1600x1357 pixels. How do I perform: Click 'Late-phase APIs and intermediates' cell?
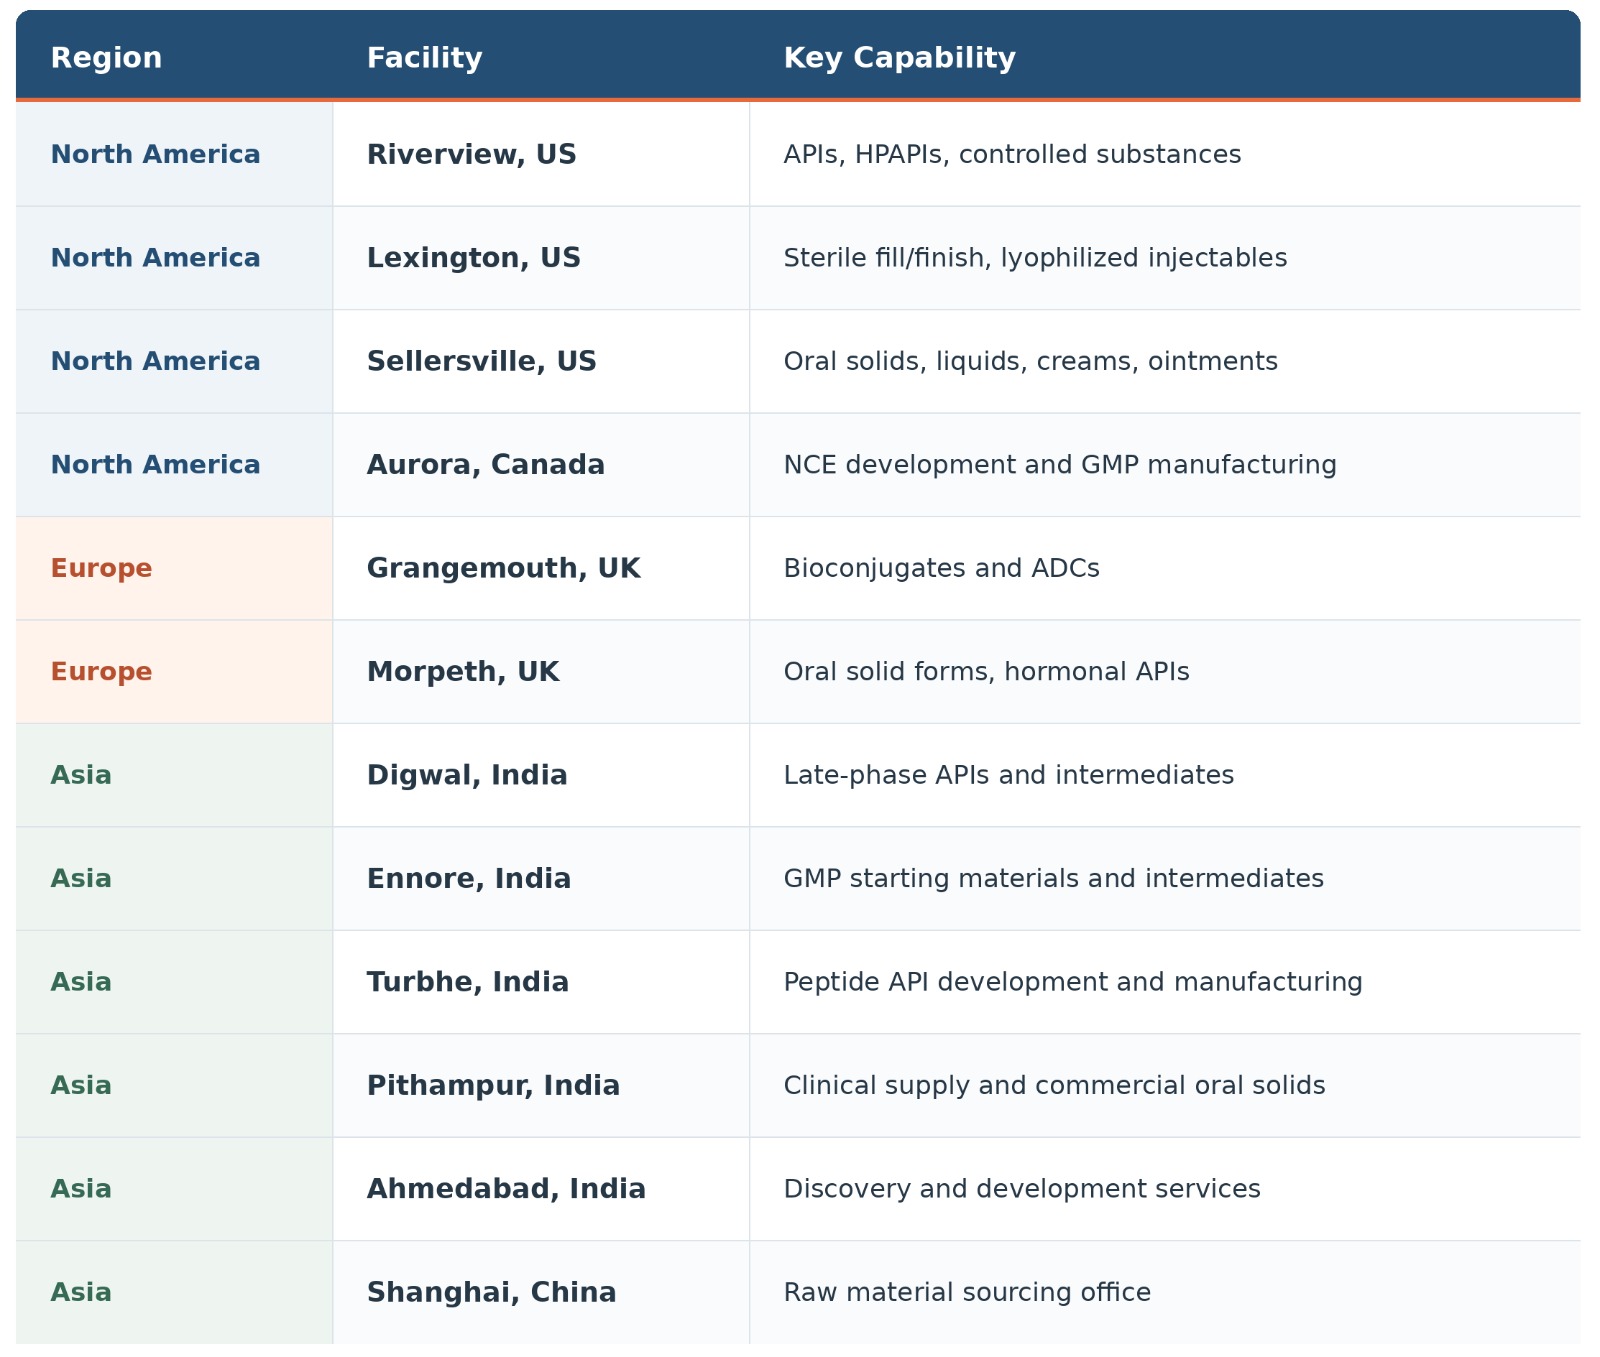[x=1165, y=775]
